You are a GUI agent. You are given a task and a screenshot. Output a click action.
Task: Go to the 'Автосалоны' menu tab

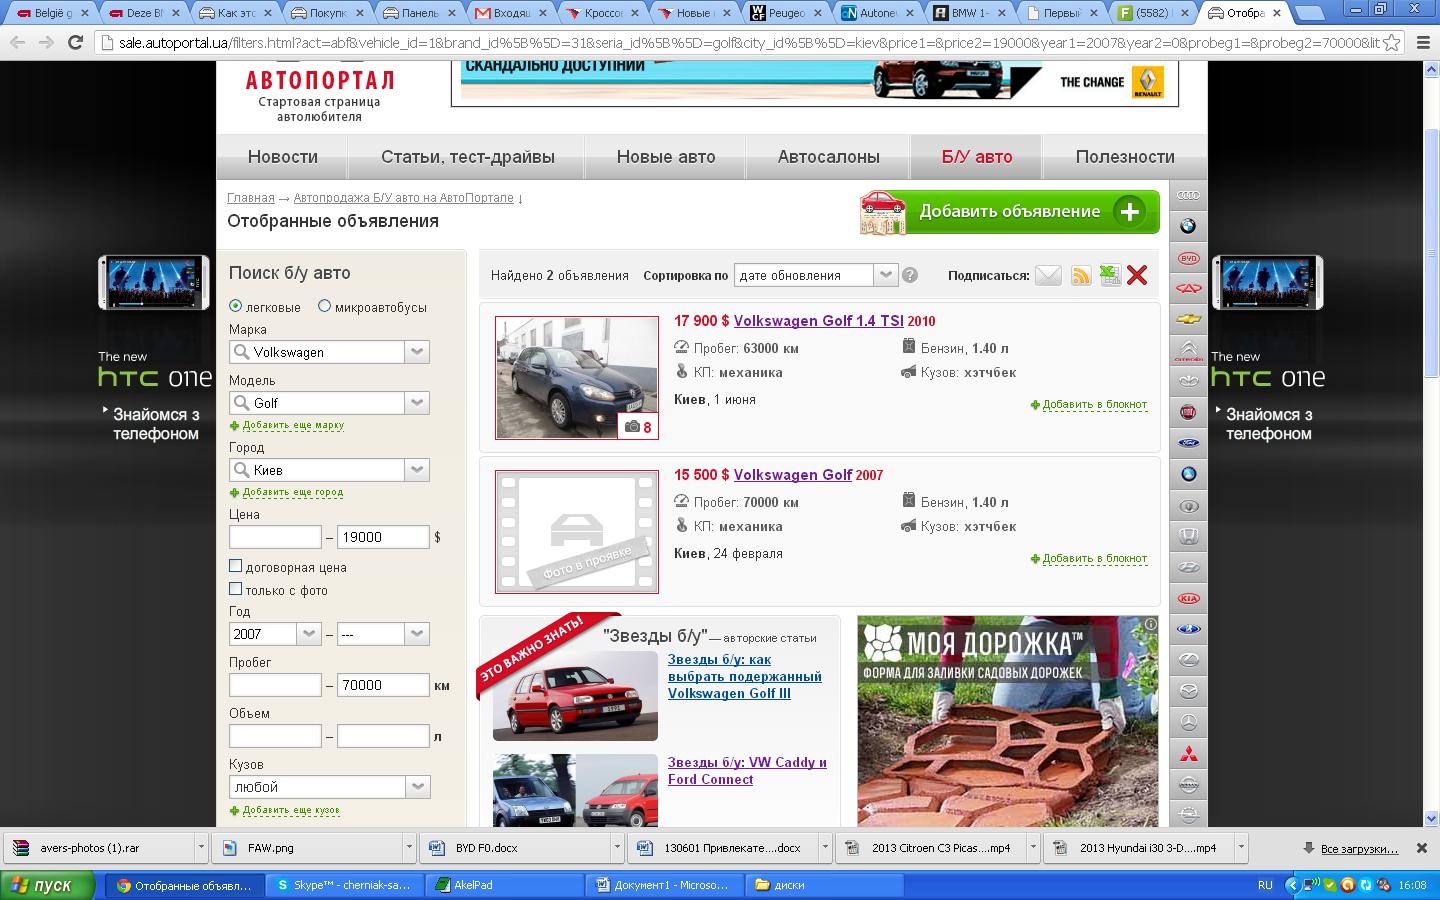pos(828,157)
